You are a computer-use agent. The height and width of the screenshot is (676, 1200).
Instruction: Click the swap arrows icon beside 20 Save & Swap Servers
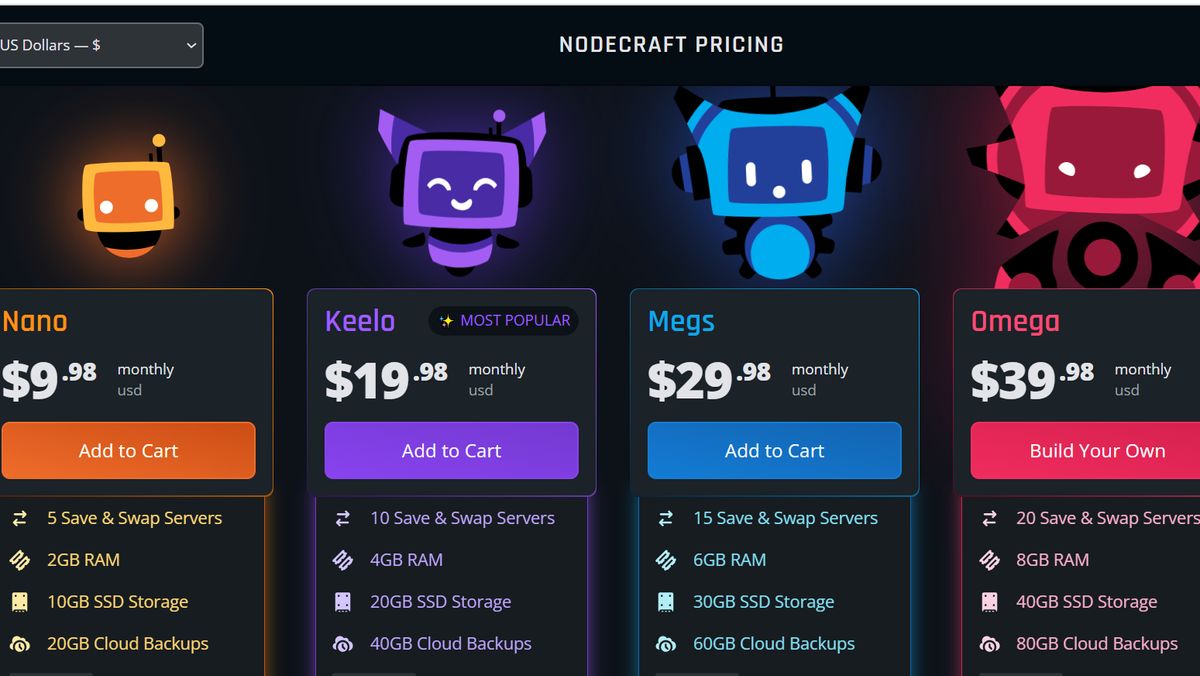(990, 518)
